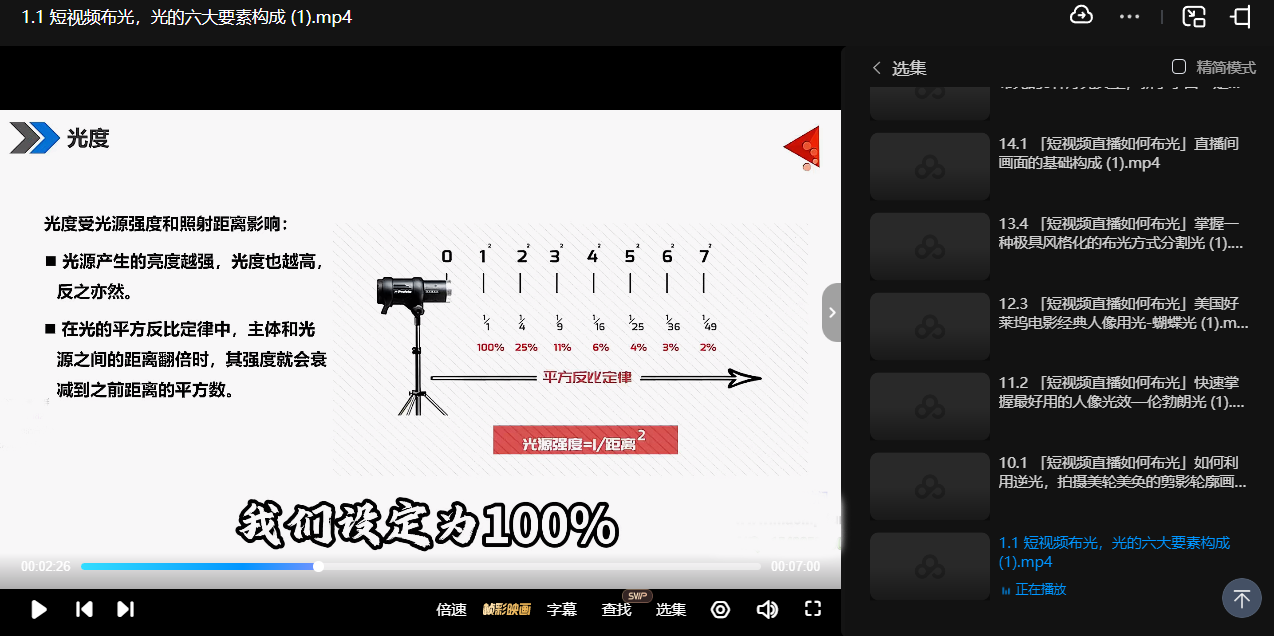This screenshot has width=1274, height=636.
Task: Mute the volume speaker icon
Action: (767, 609)
